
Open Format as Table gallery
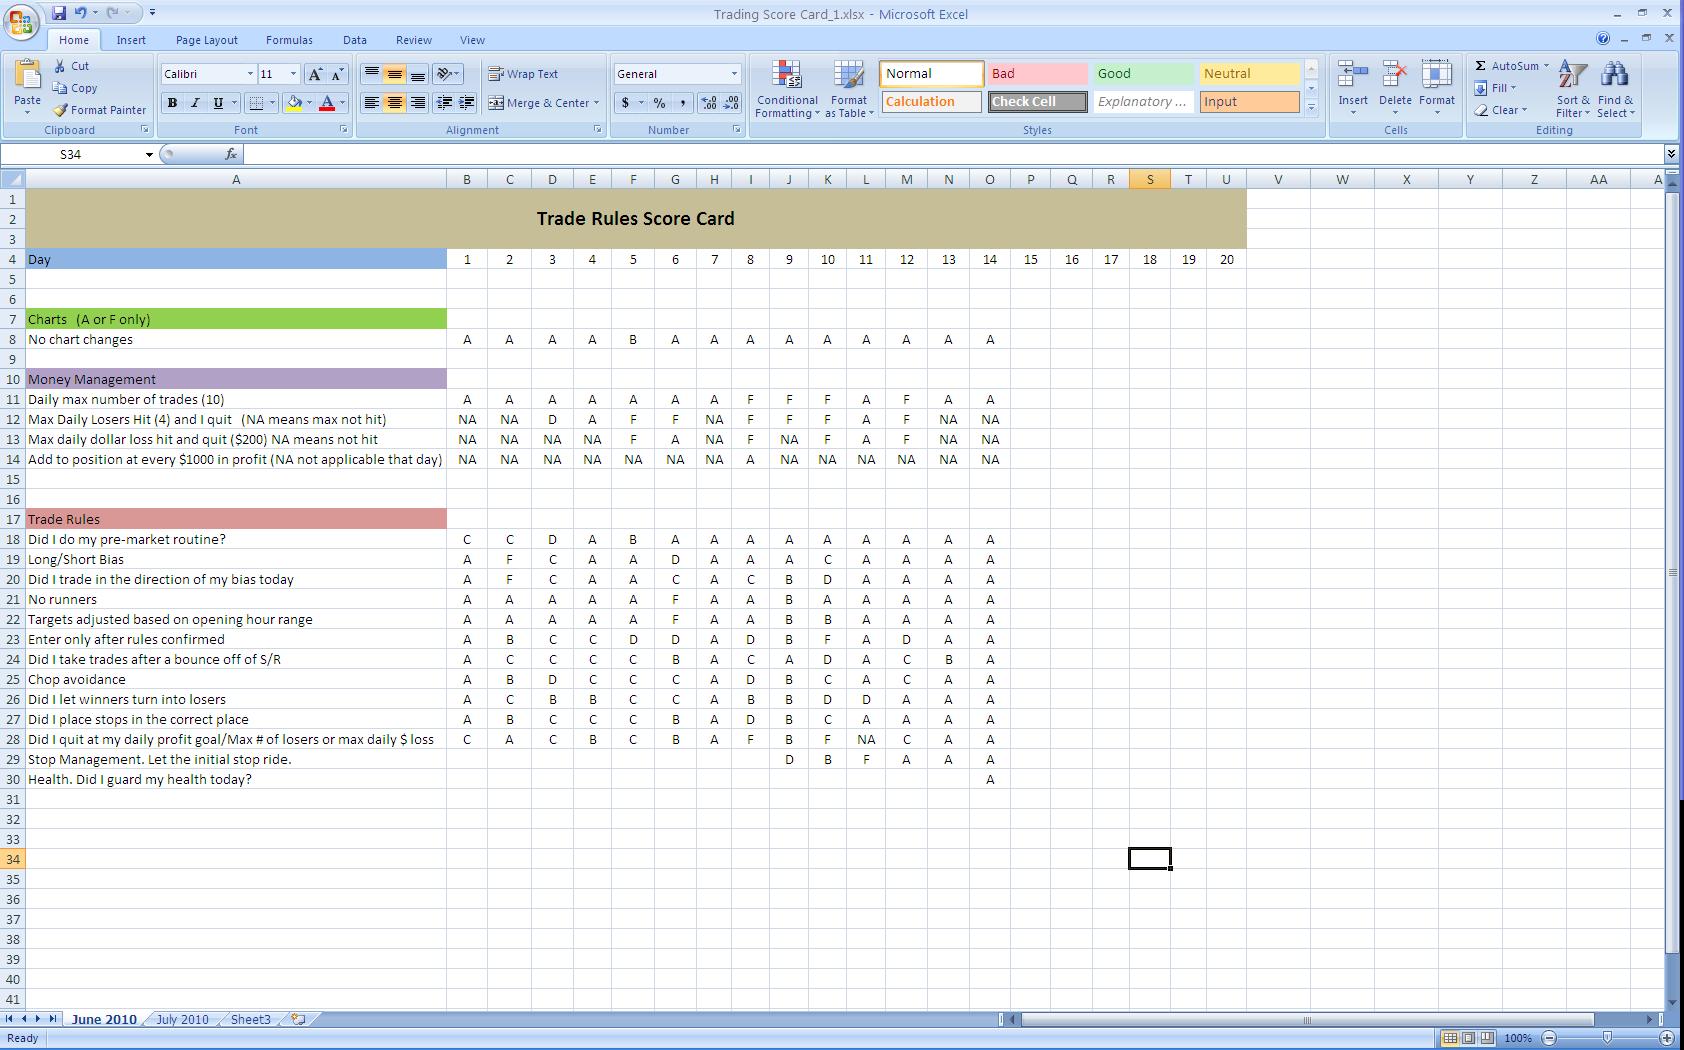tap(849, 89)
